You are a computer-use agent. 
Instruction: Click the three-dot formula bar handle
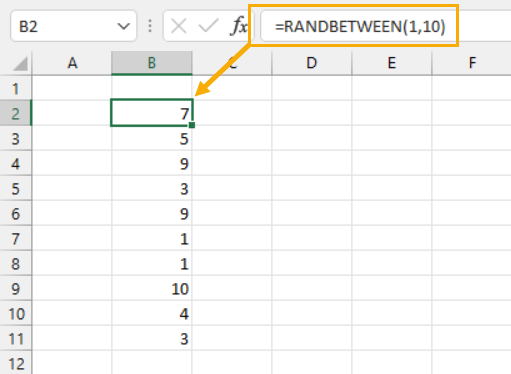click(x=150, y=26)
